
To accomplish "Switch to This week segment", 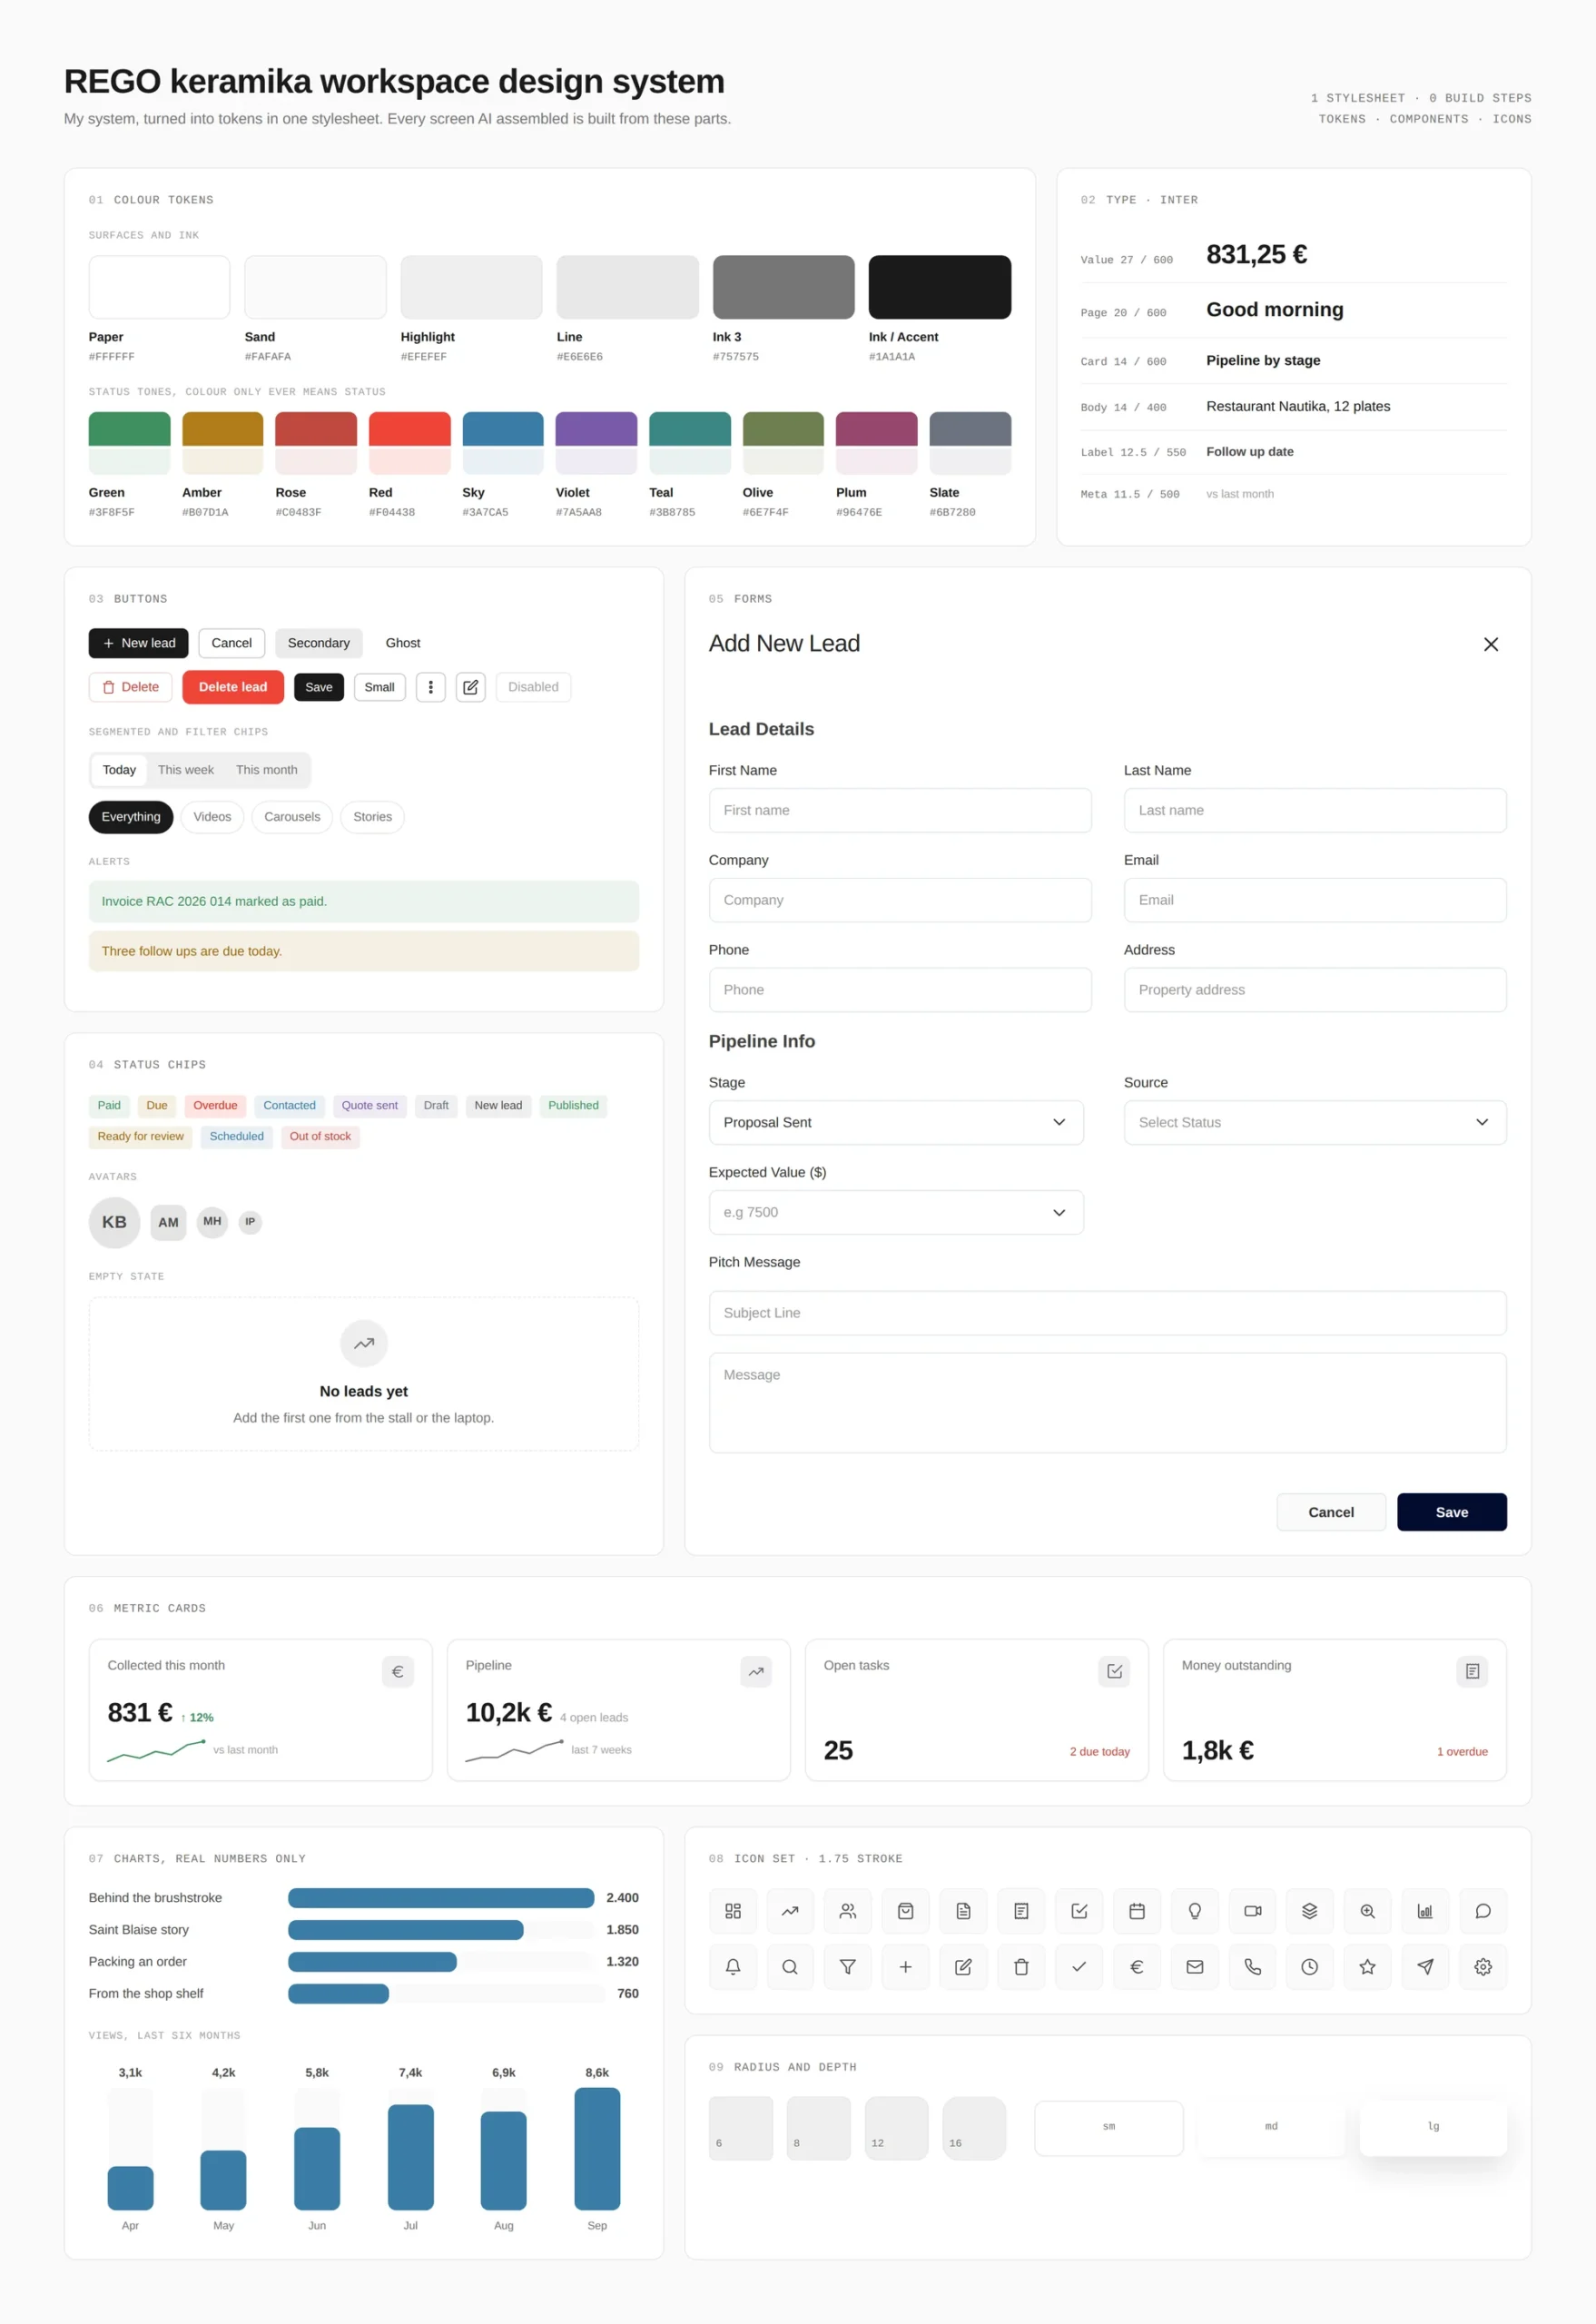I will [x=186, y=770].
